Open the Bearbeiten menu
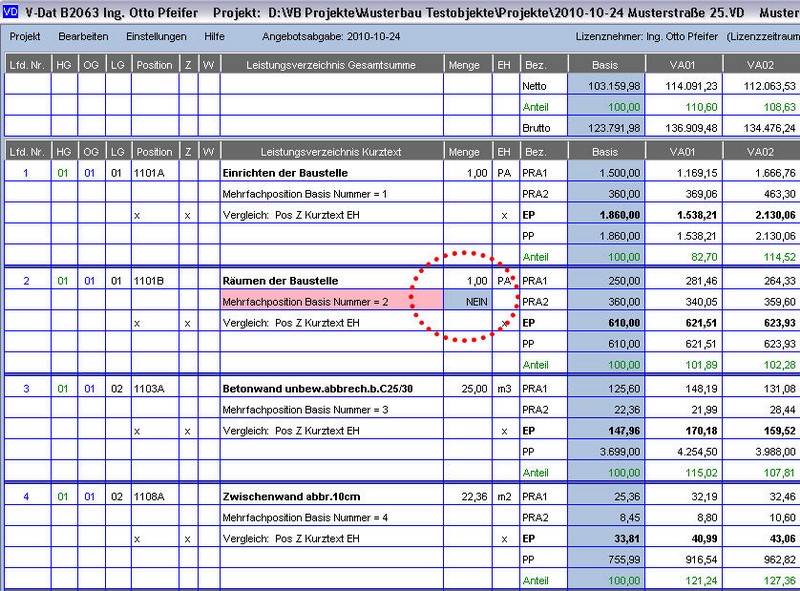Screen dimensions: 800x591 click(84, 36)
